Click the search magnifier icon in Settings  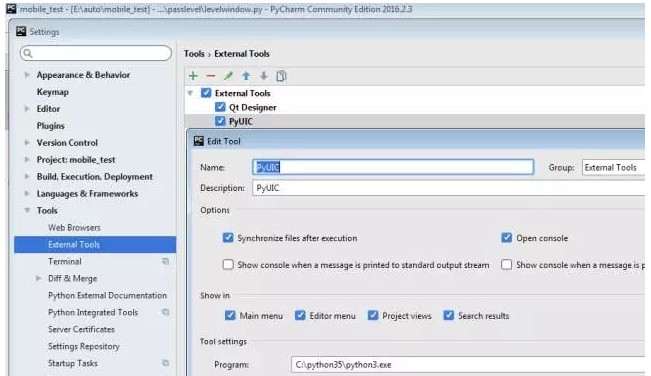click(x=28, y=53)
